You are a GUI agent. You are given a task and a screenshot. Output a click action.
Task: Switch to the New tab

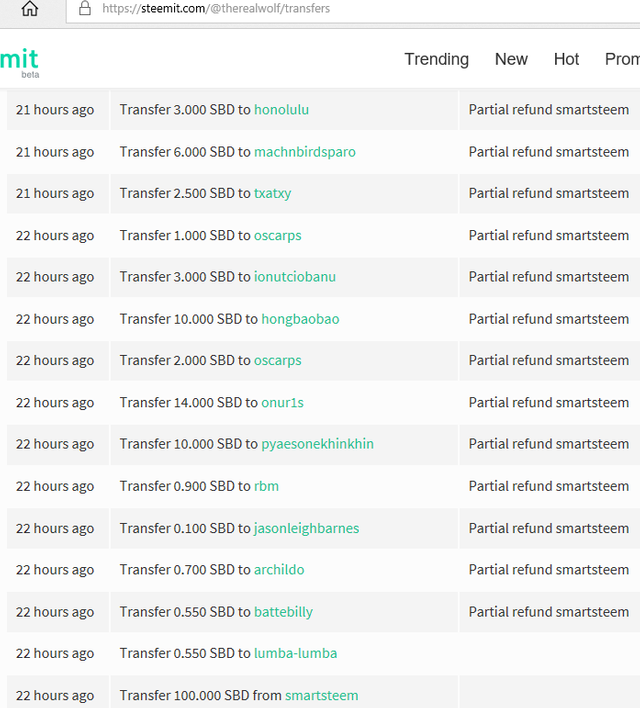click(511, 59)
